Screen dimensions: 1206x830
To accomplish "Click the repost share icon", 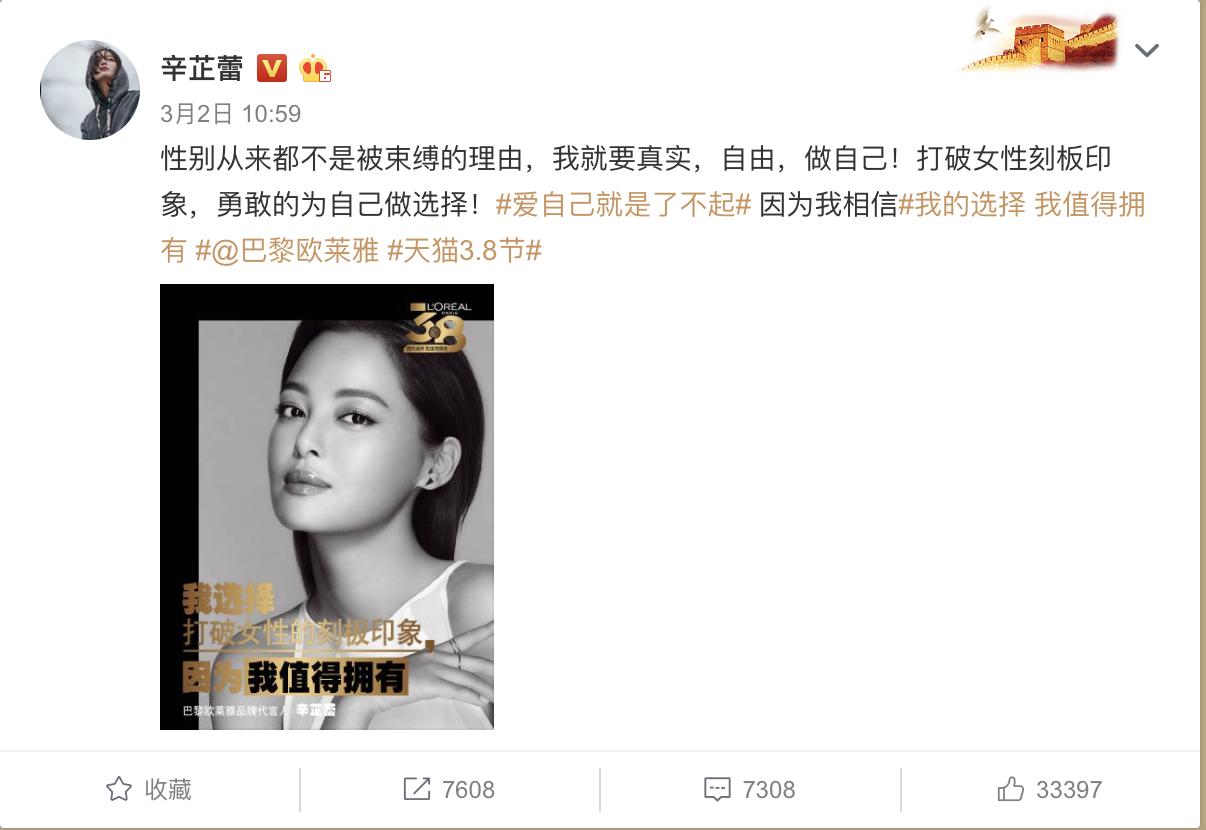I will [417, 789].
